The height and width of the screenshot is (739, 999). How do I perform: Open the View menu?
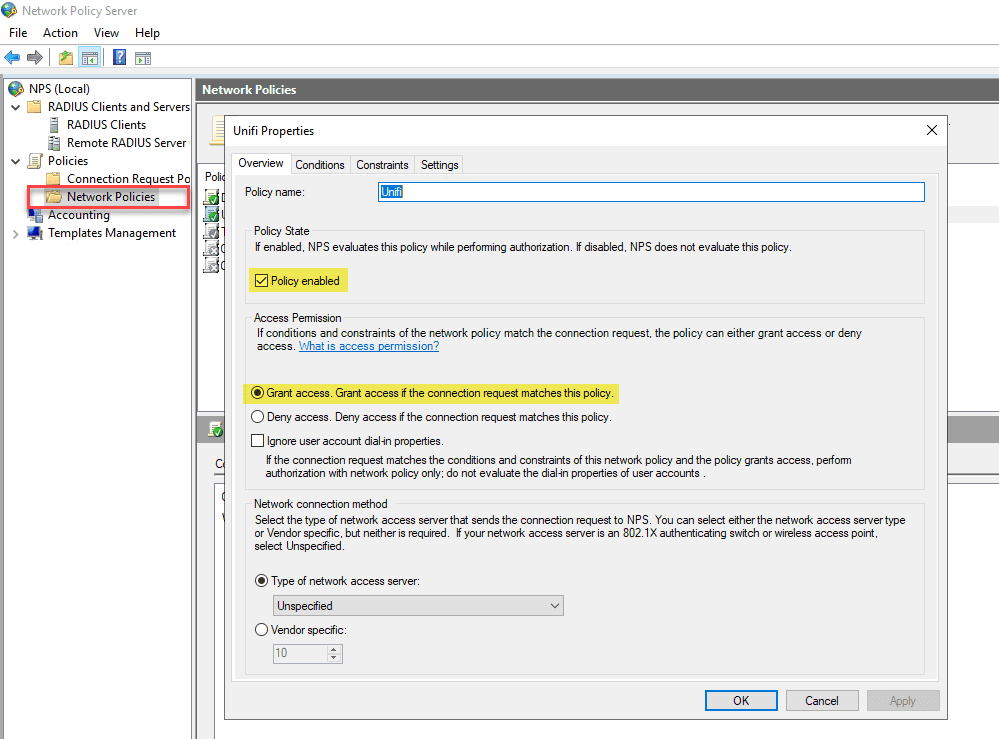pos(106,32)
